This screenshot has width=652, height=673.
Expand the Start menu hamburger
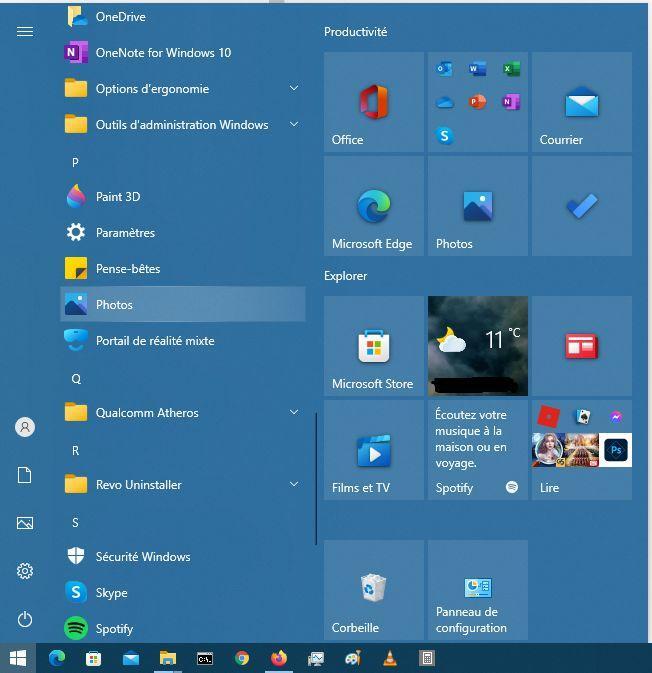(25, 31)
